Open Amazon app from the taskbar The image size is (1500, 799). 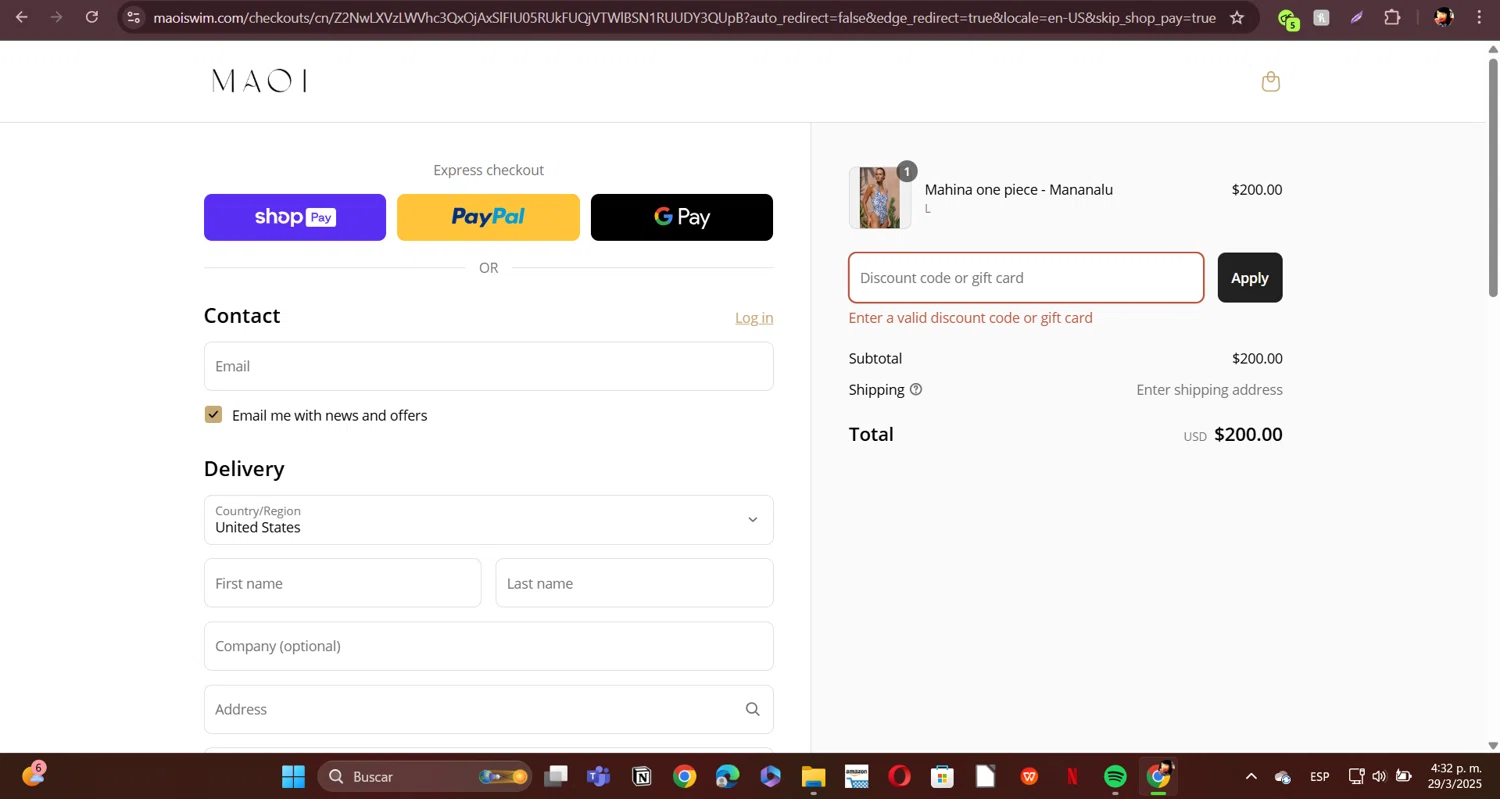tap(856, 776)
